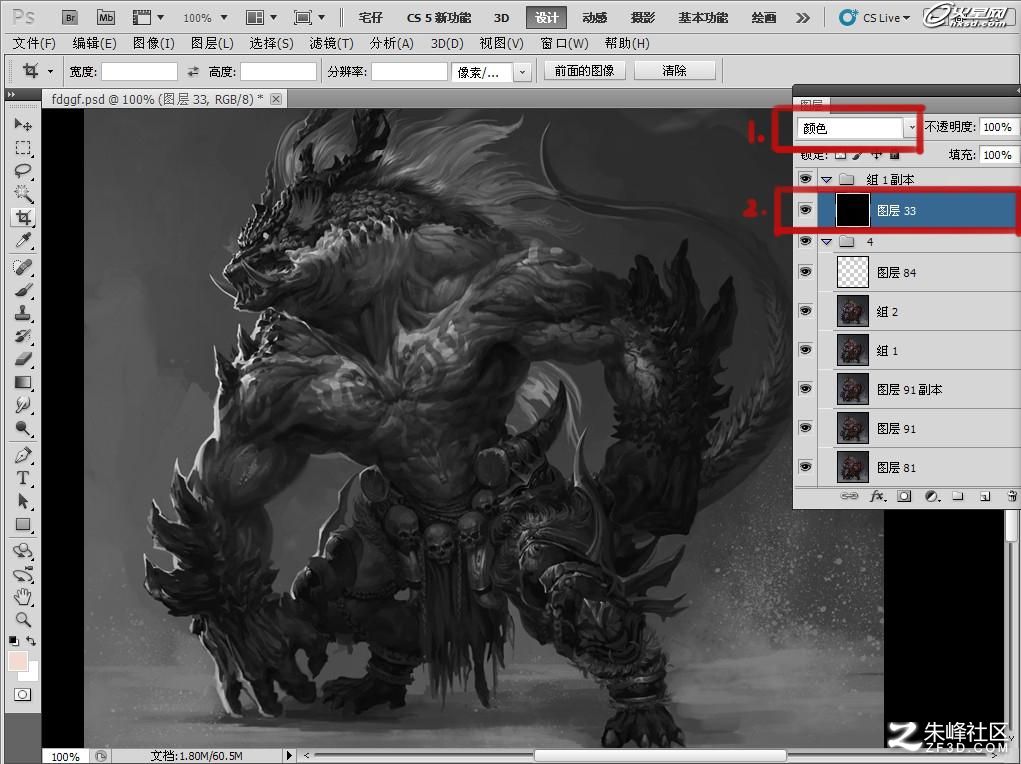
Task: Select the Crop tool in toolbox
Action: pyautogui.click(x=23, y=217)
